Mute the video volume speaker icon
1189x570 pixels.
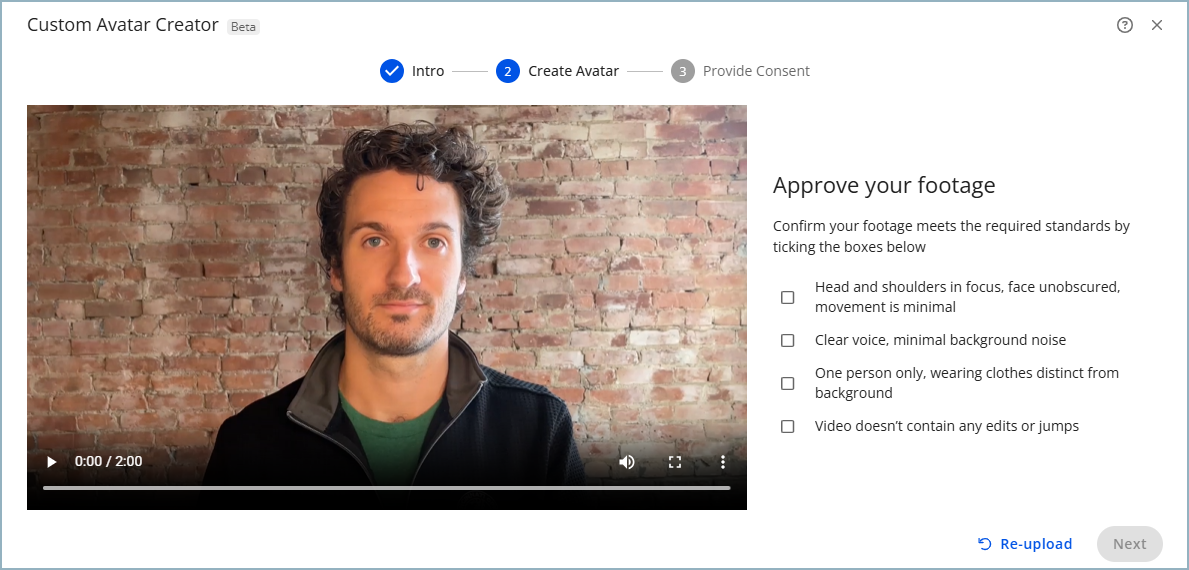pyautogui.click(x=627, y=462)
